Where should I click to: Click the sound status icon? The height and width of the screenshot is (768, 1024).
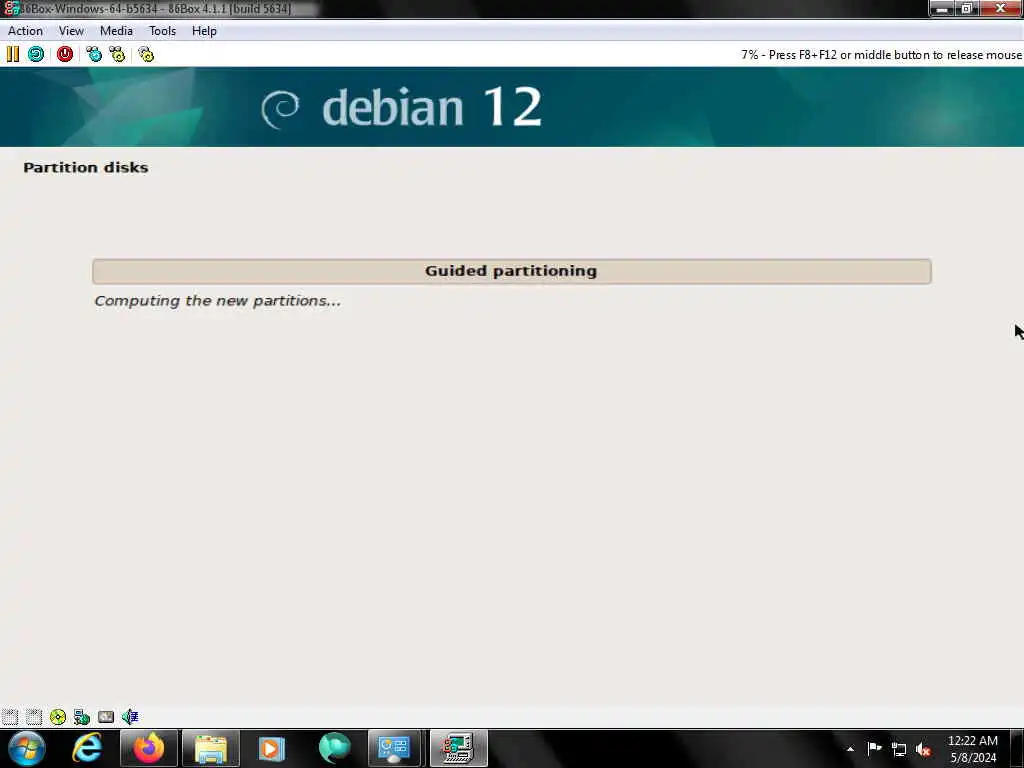tap(130, 717)
